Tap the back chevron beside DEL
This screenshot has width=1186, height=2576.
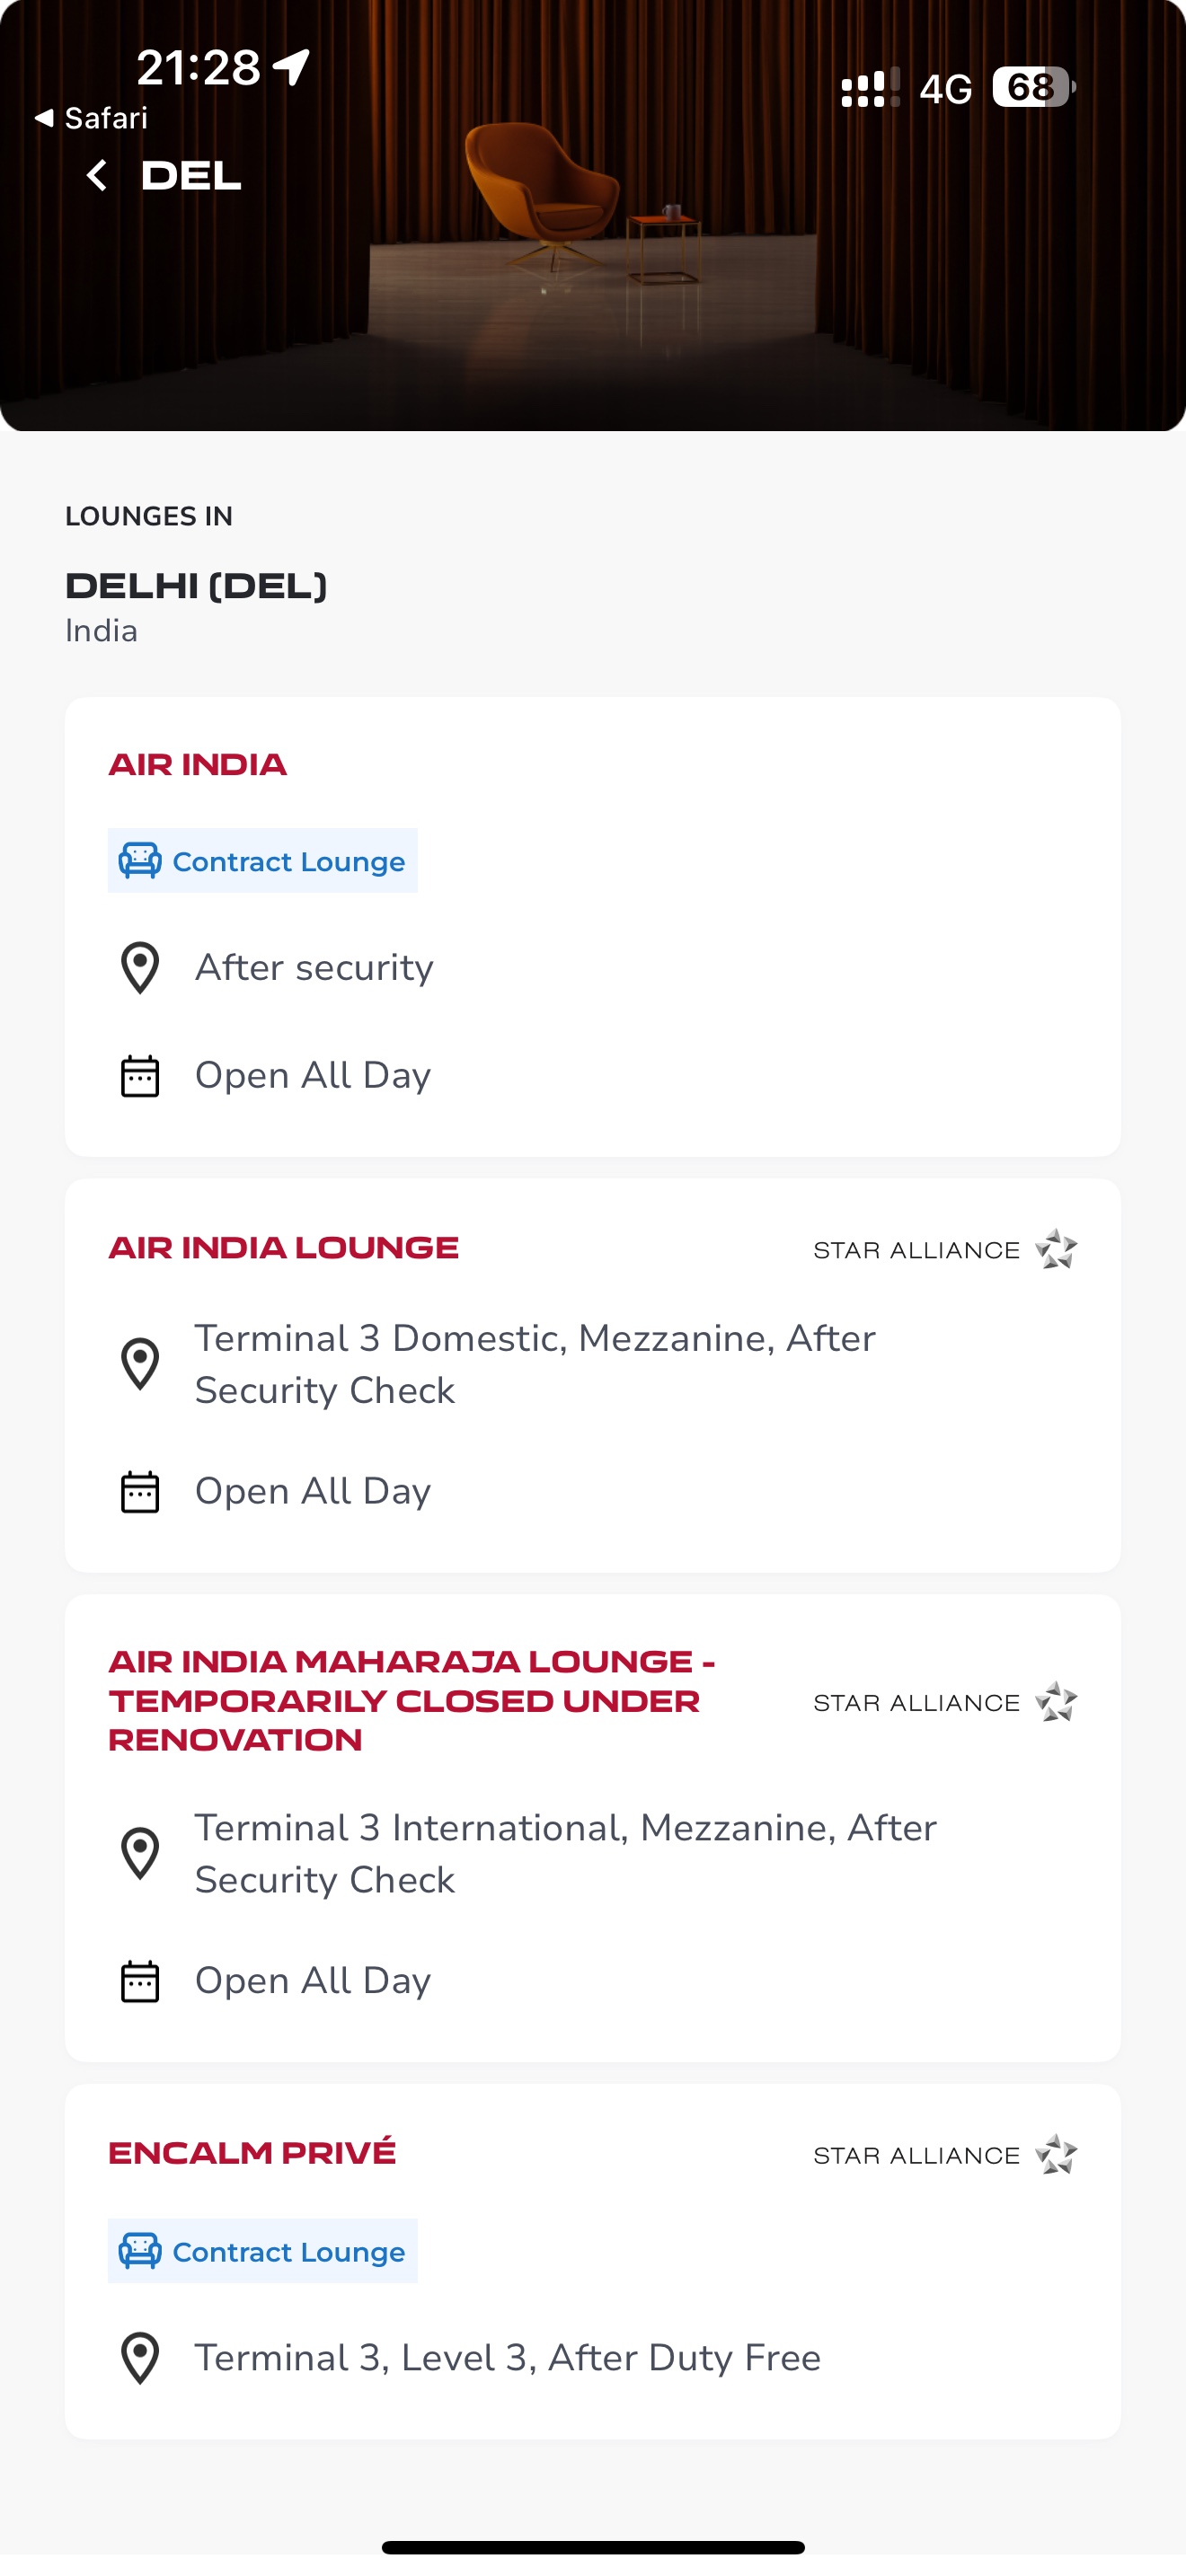[x=97, y=176]
